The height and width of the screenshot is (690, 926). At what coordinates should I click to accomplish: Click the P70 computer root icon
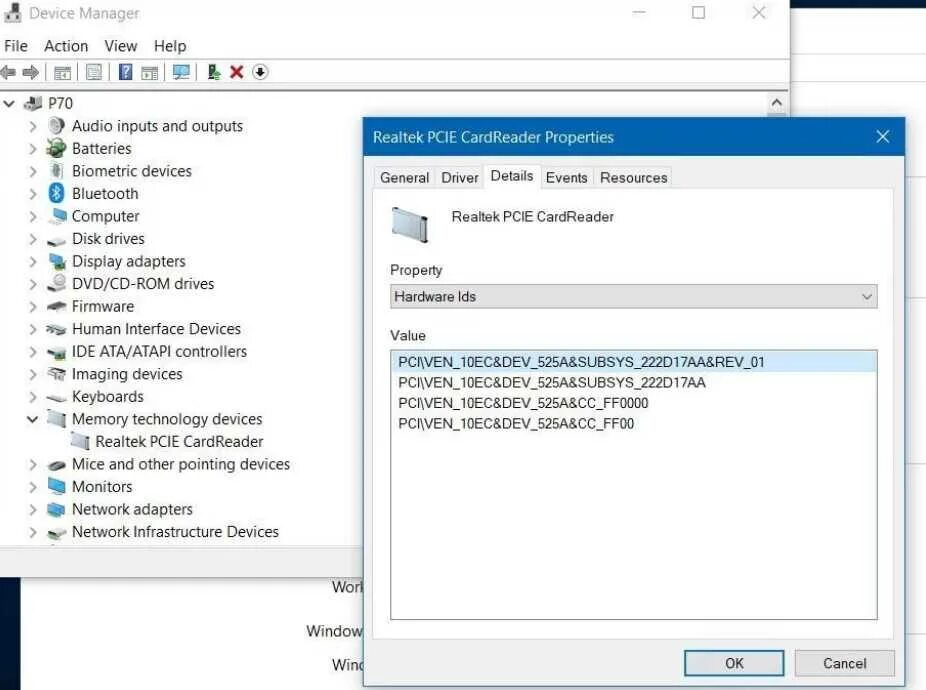[33, 103]
